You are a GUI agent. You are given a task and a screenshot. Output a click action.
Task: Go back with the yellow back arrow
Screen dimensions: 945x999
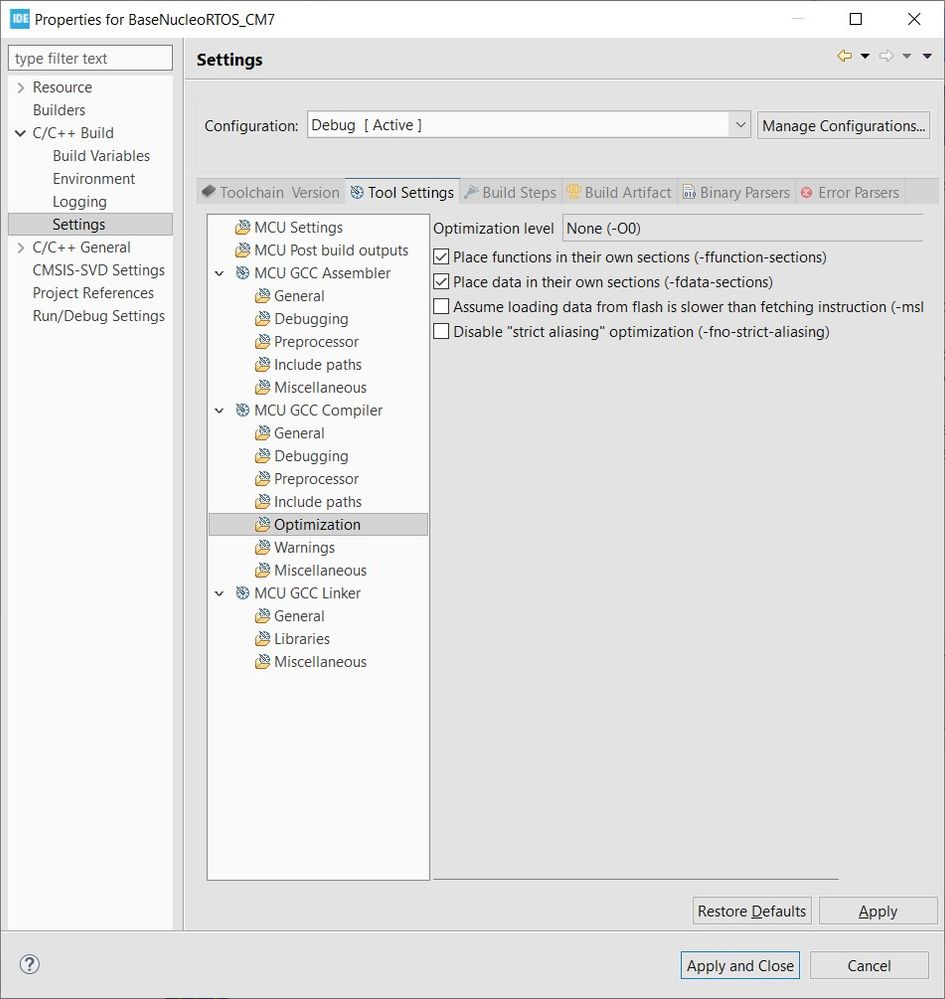pos(844,56)
